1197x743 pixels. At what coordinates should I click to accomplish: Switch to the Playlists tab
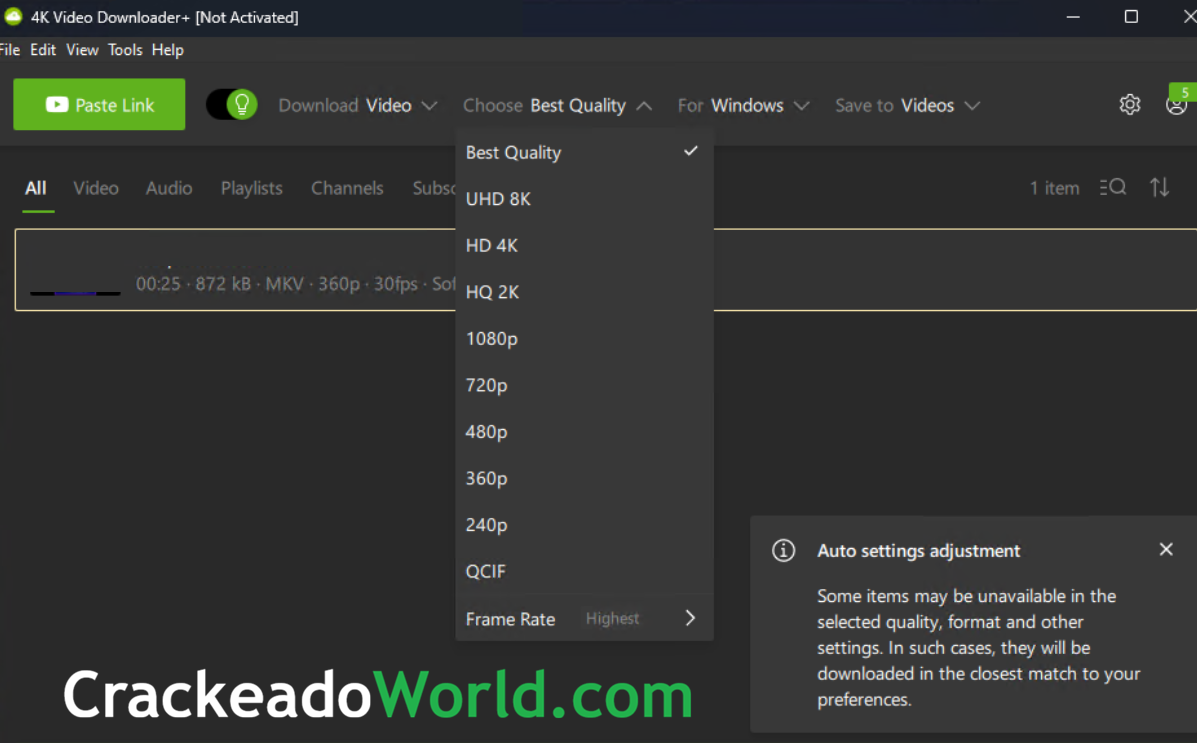coord(252,188)
